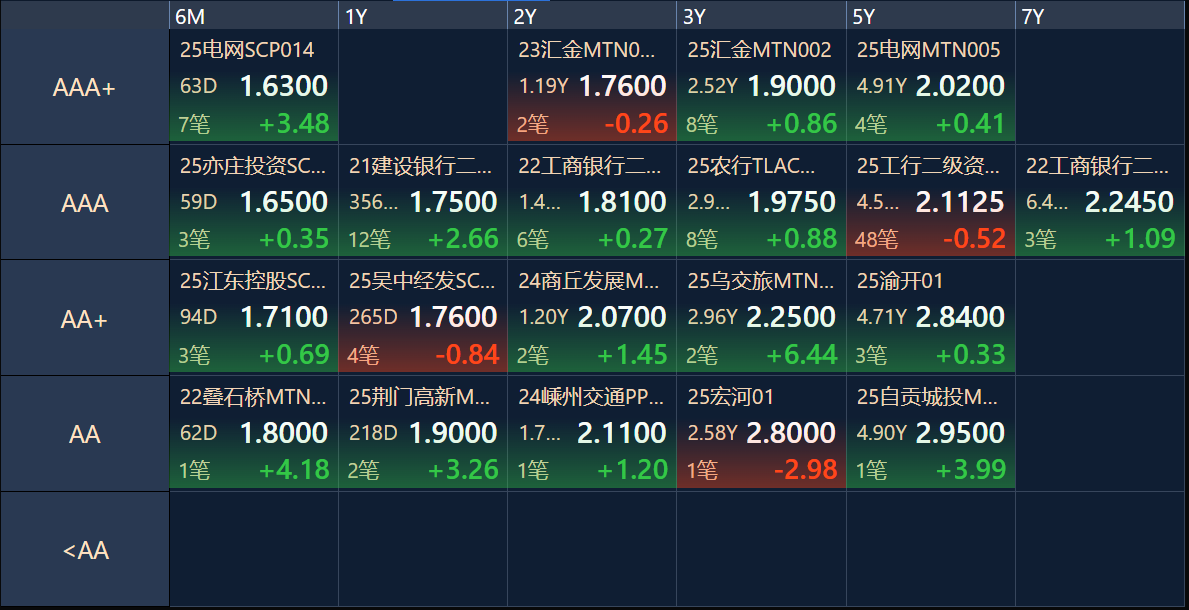Click the AAA+ rating row header
1189x610 pixels.
84,88
